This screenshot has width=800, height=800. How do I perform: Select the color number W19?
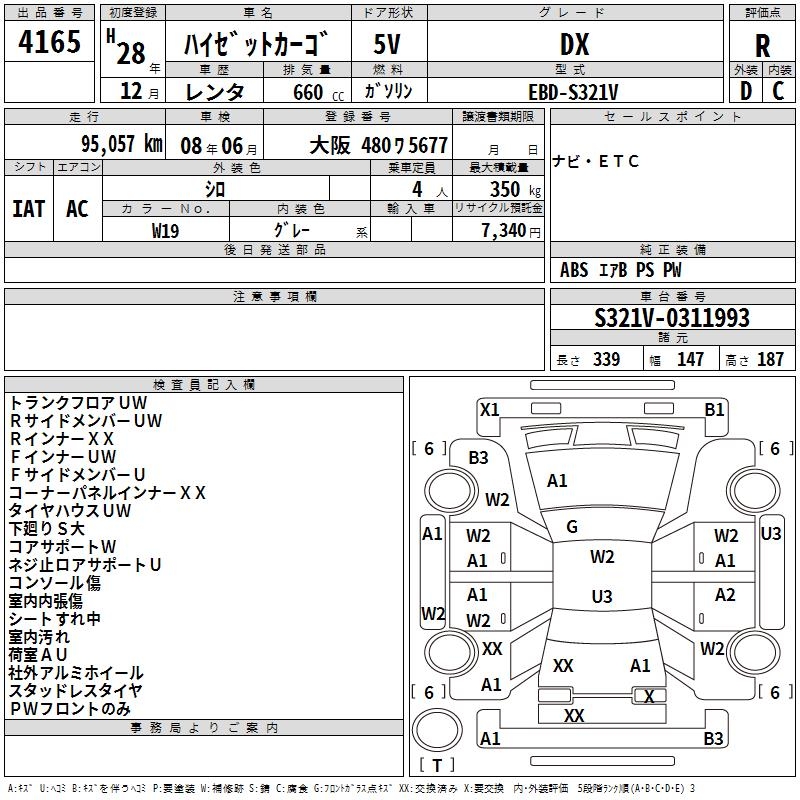pos(166,230)
